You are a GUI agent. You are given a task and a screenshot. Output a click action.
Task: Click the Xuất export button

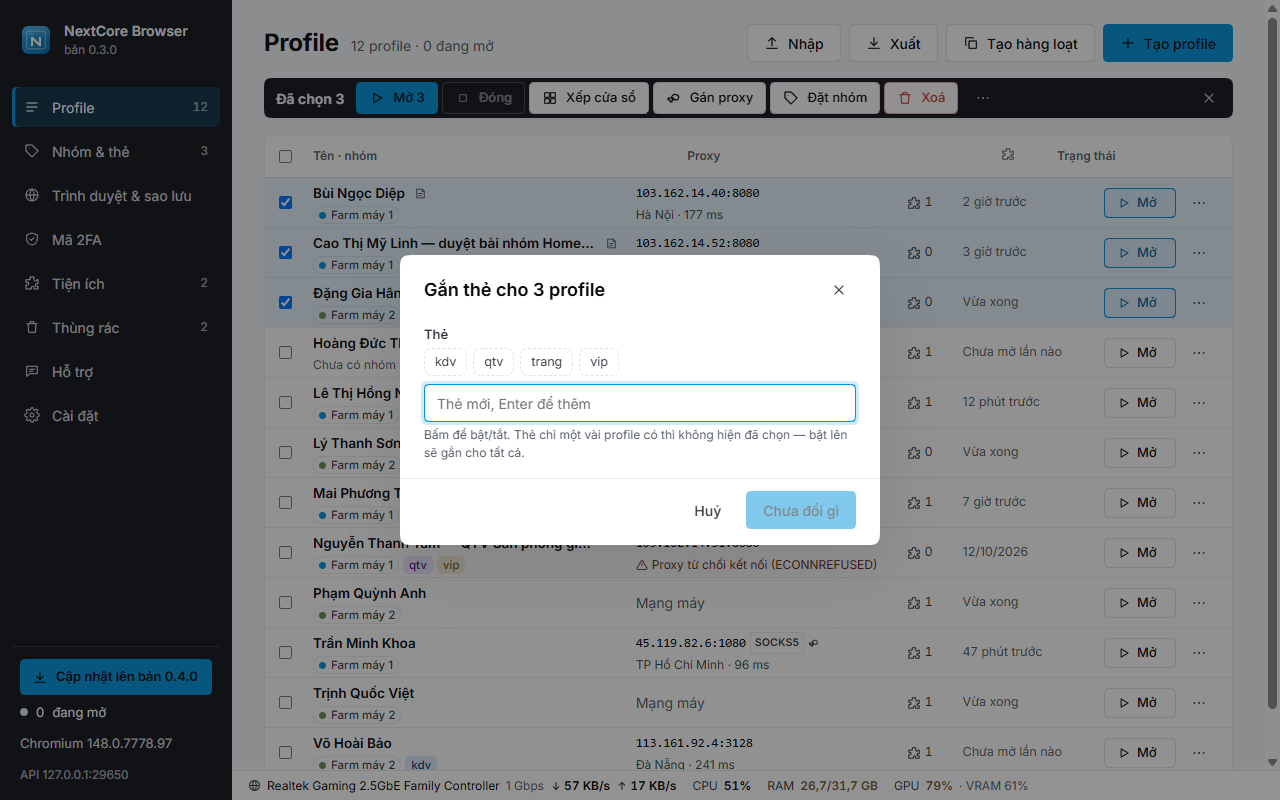click(893, 43)
